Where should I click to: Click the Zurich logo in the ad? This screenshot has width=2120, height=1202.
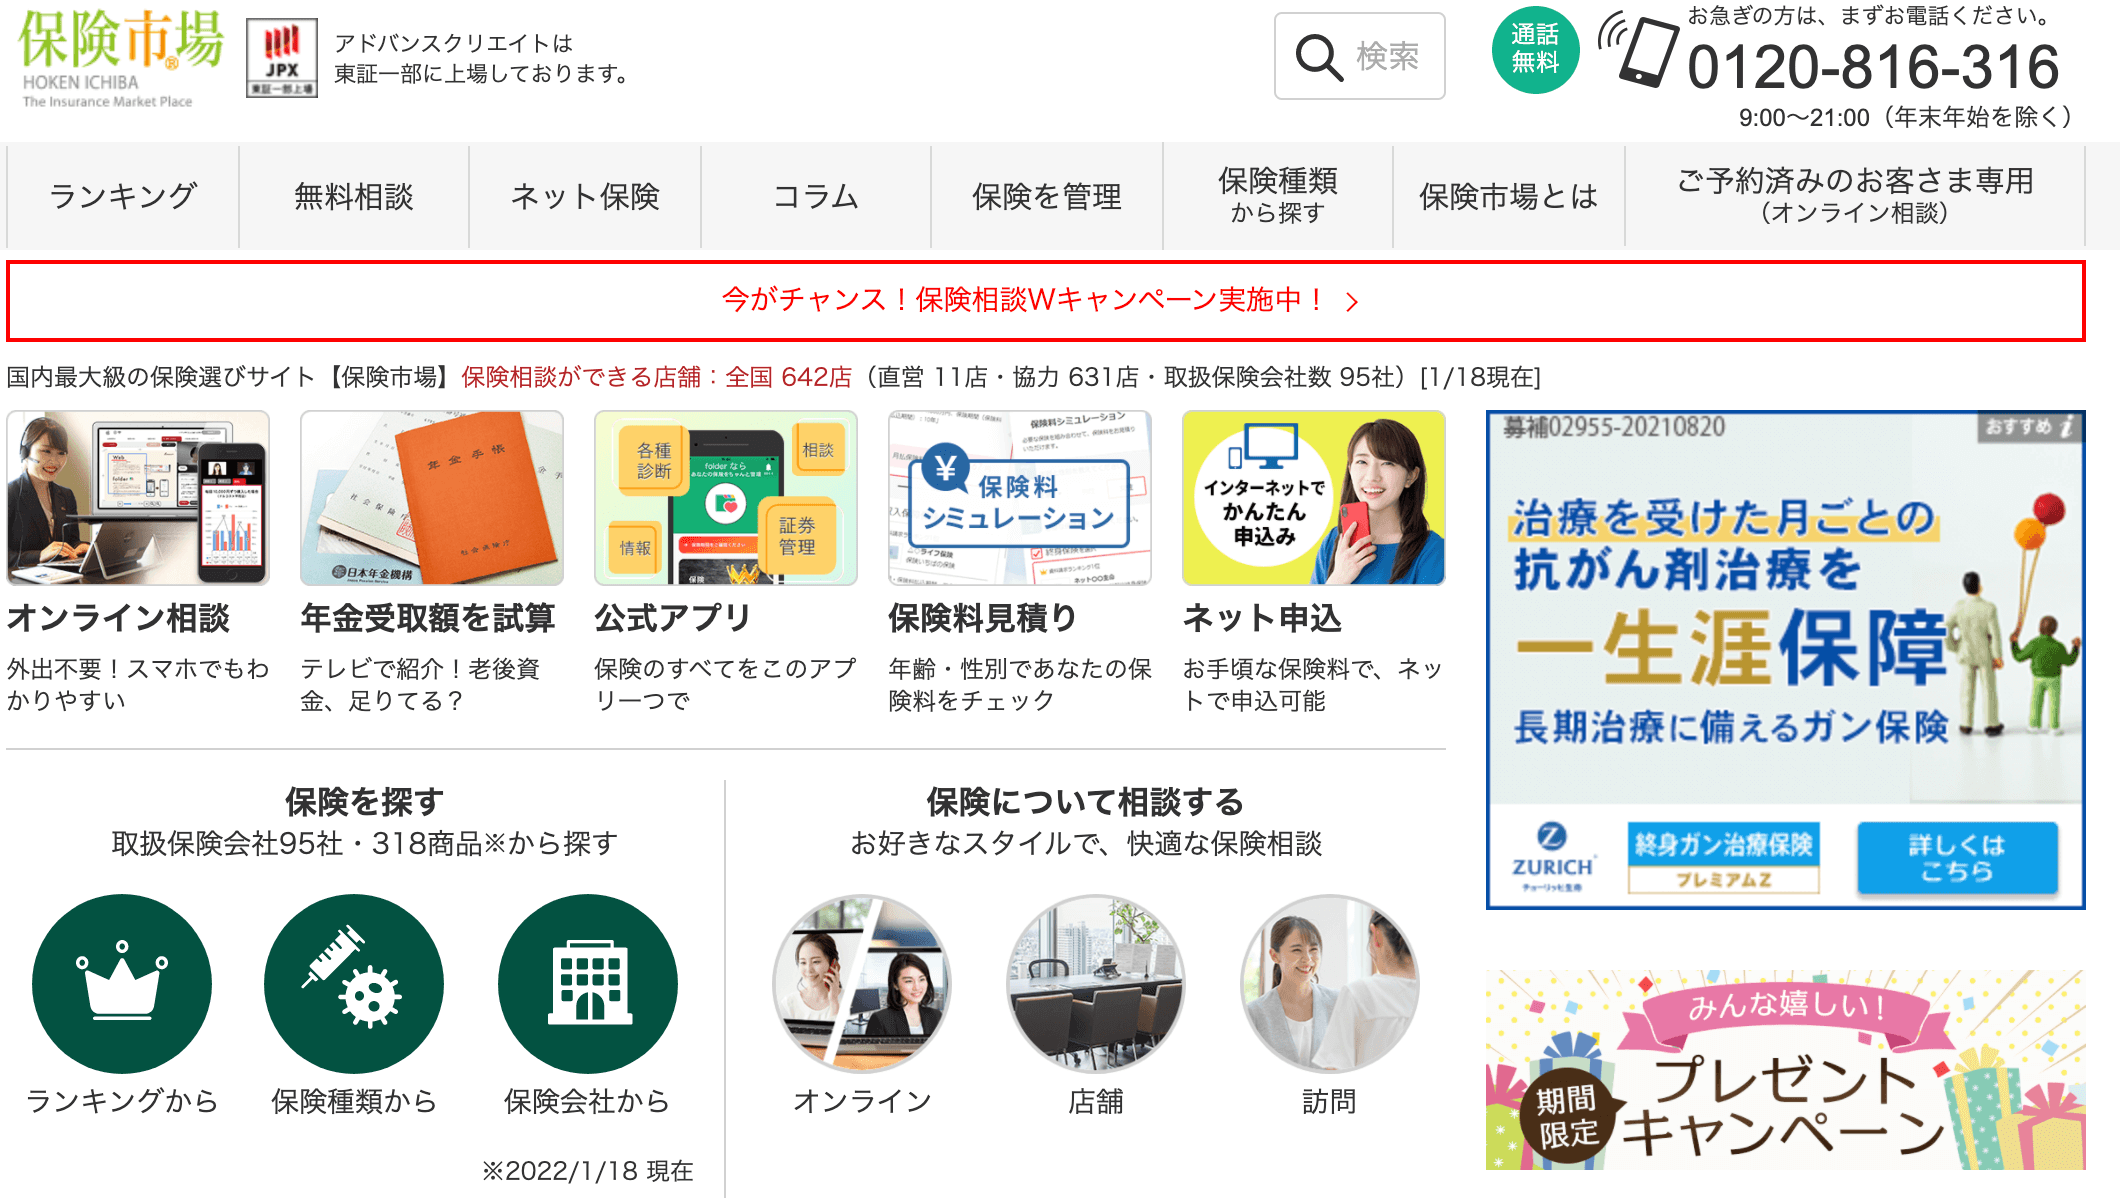click(x=1552, y=857)
